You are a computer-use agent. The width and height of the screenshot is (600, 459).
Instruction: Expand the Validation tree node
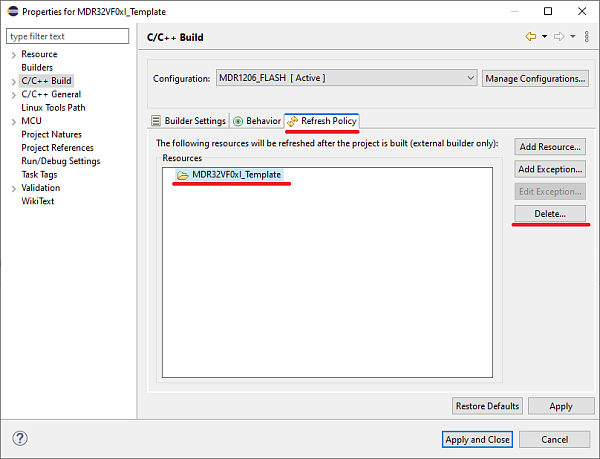[13, 189]
